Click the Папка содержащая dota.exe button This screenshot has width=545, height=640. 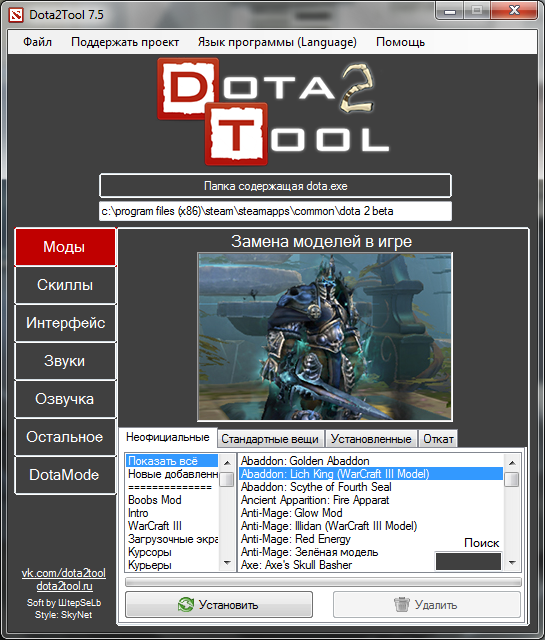click(x=276, y=186)
